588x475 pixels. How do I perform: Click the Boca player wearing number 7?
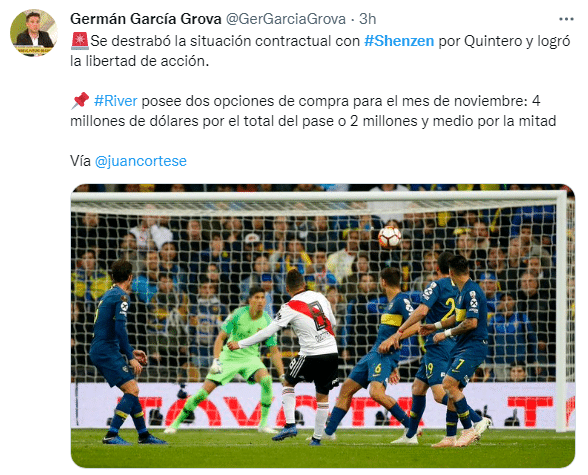(464, 349)
